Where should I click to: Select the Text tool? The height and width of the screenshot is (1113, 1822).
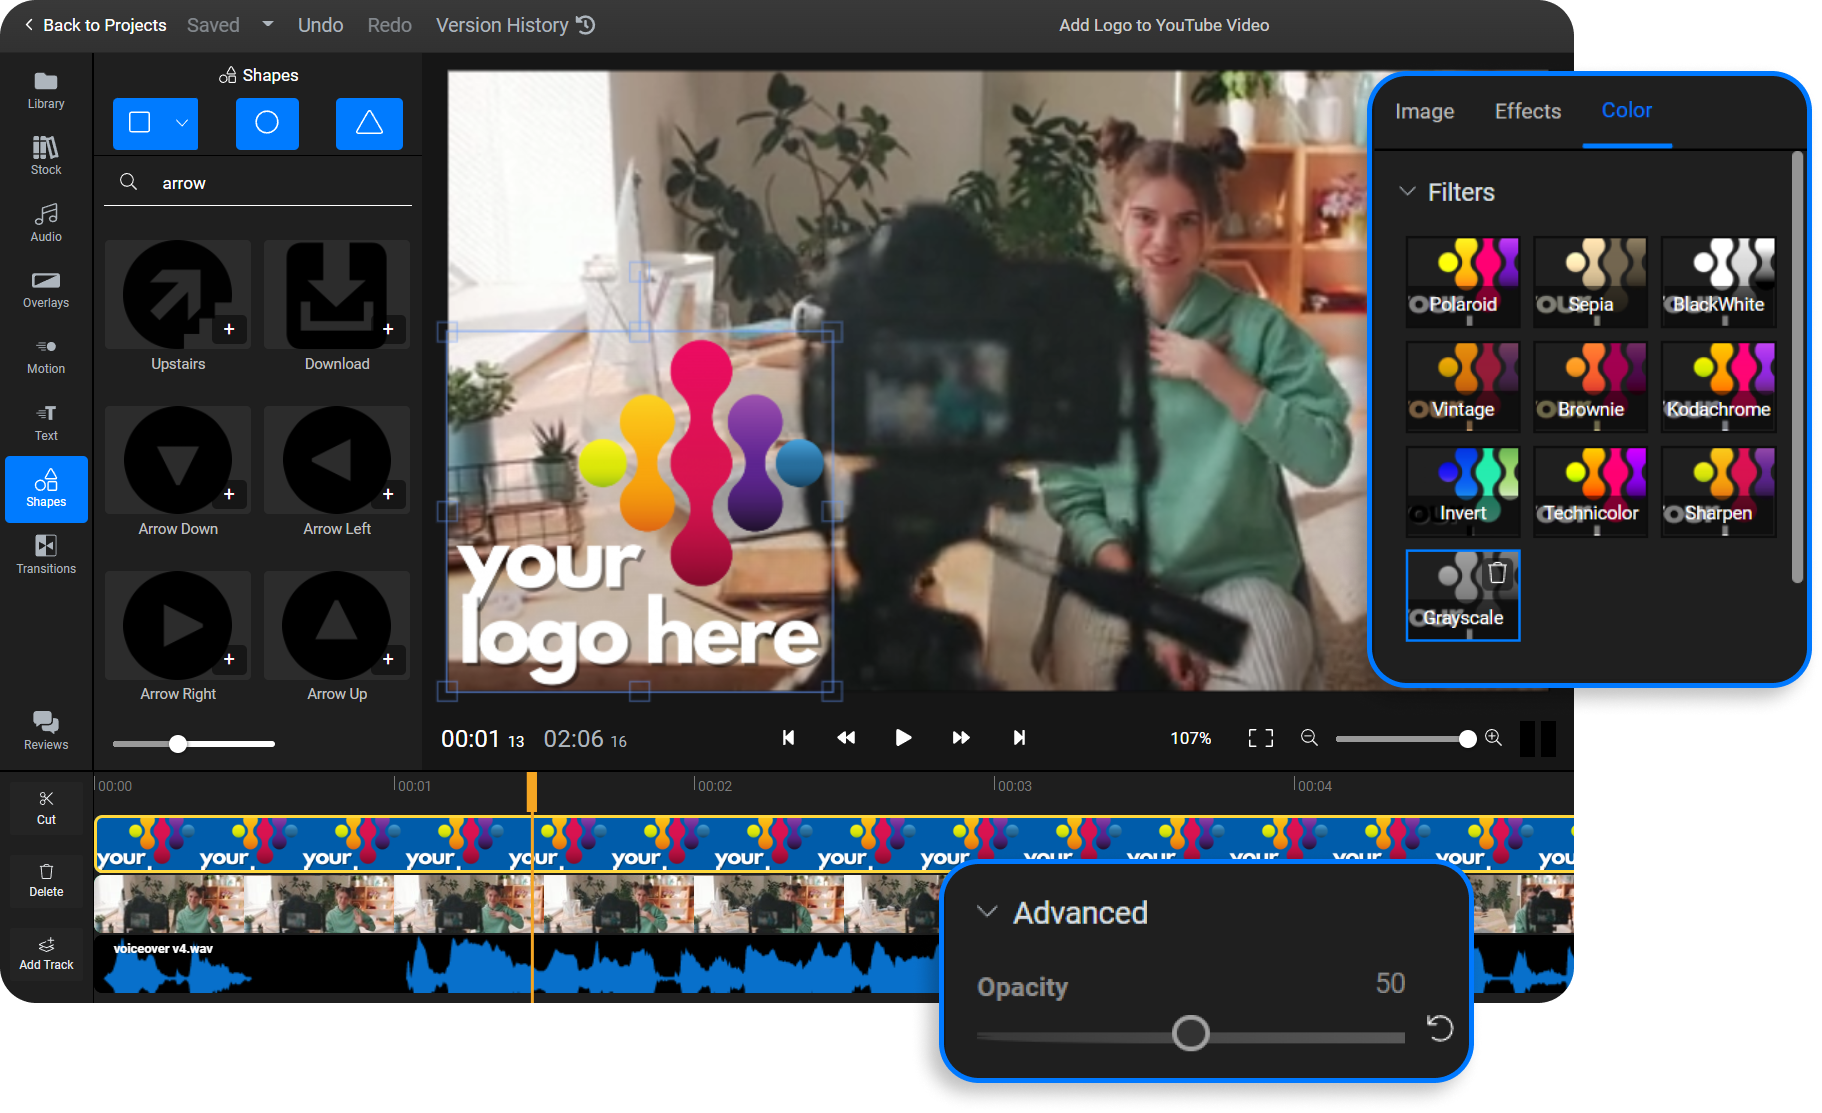[46, 421]
